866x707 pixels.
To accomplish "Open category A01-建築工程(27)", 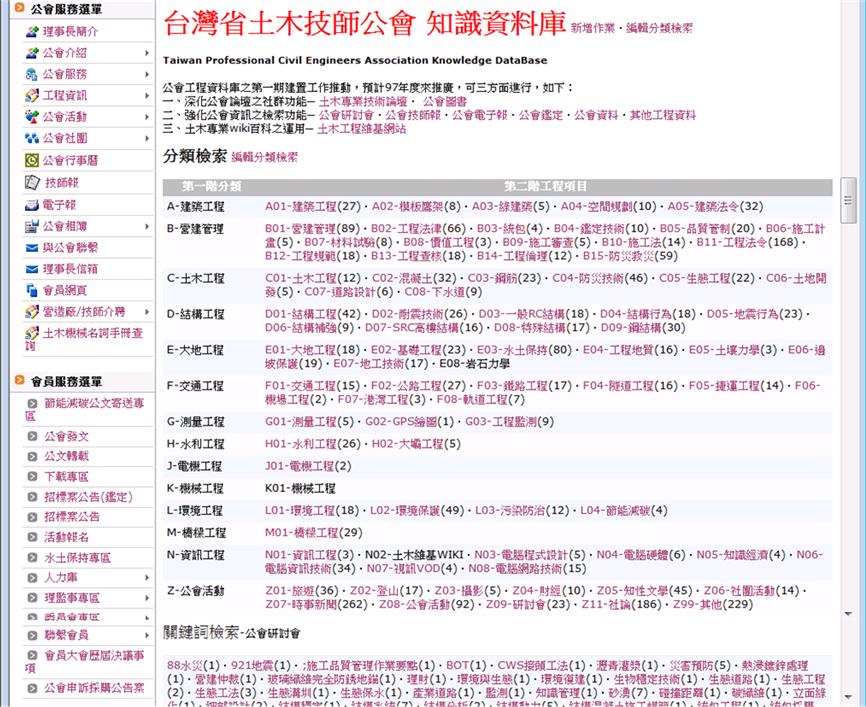I will (313, 207).
